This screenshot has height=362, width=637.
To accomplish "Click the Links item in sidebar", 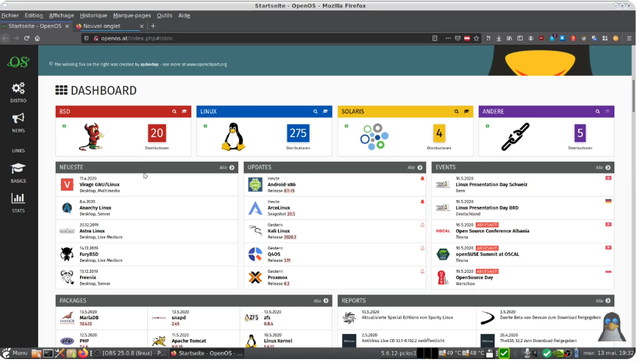I will click(18, 151).
